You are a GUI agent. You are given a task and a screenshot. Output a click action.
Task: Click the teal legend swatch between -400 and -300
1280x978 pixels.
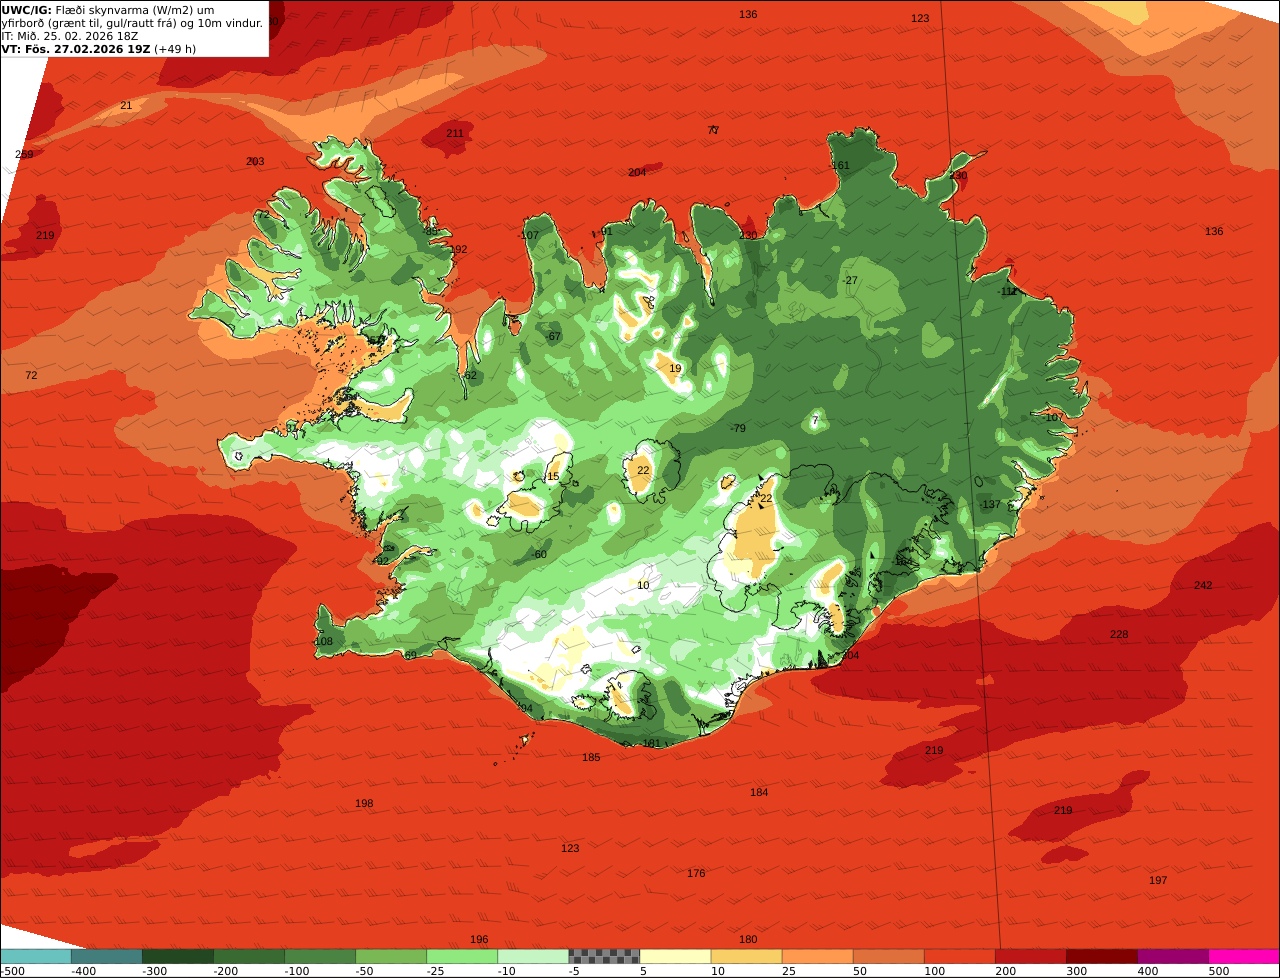107,956
